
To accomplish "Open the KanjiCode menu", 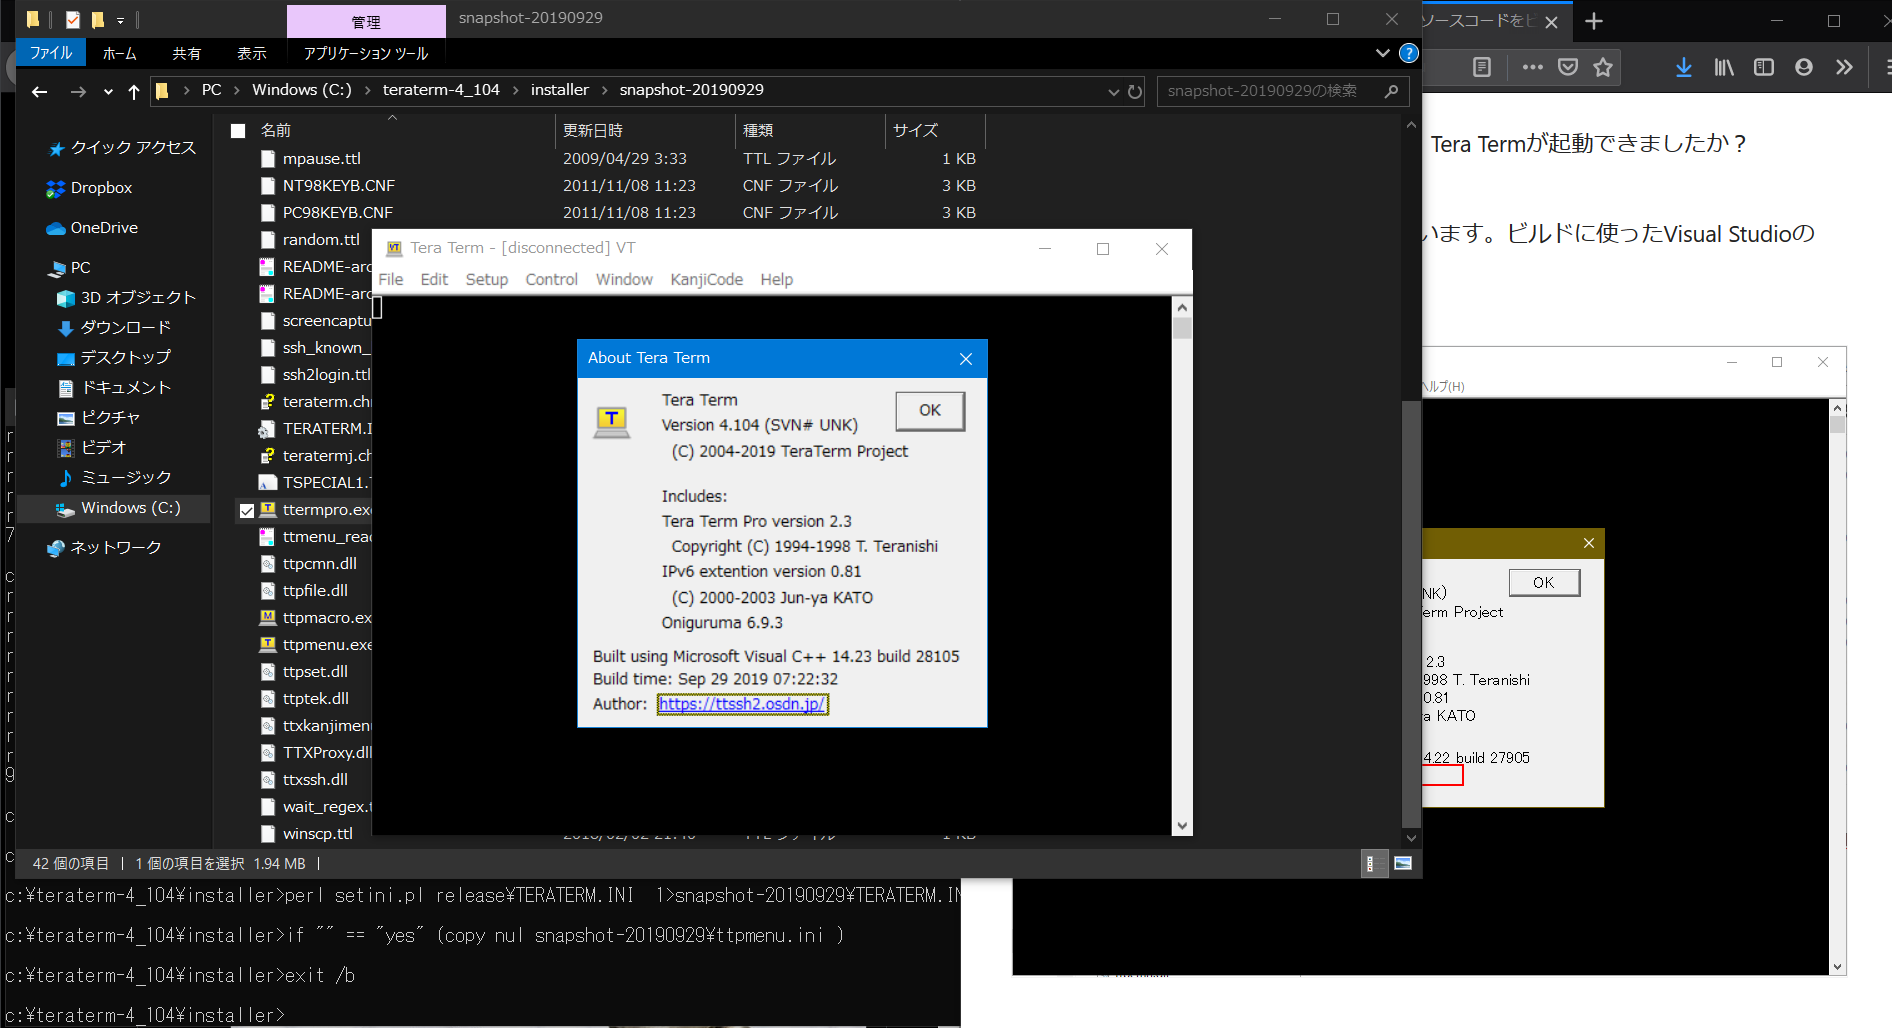I will [706, 280].
